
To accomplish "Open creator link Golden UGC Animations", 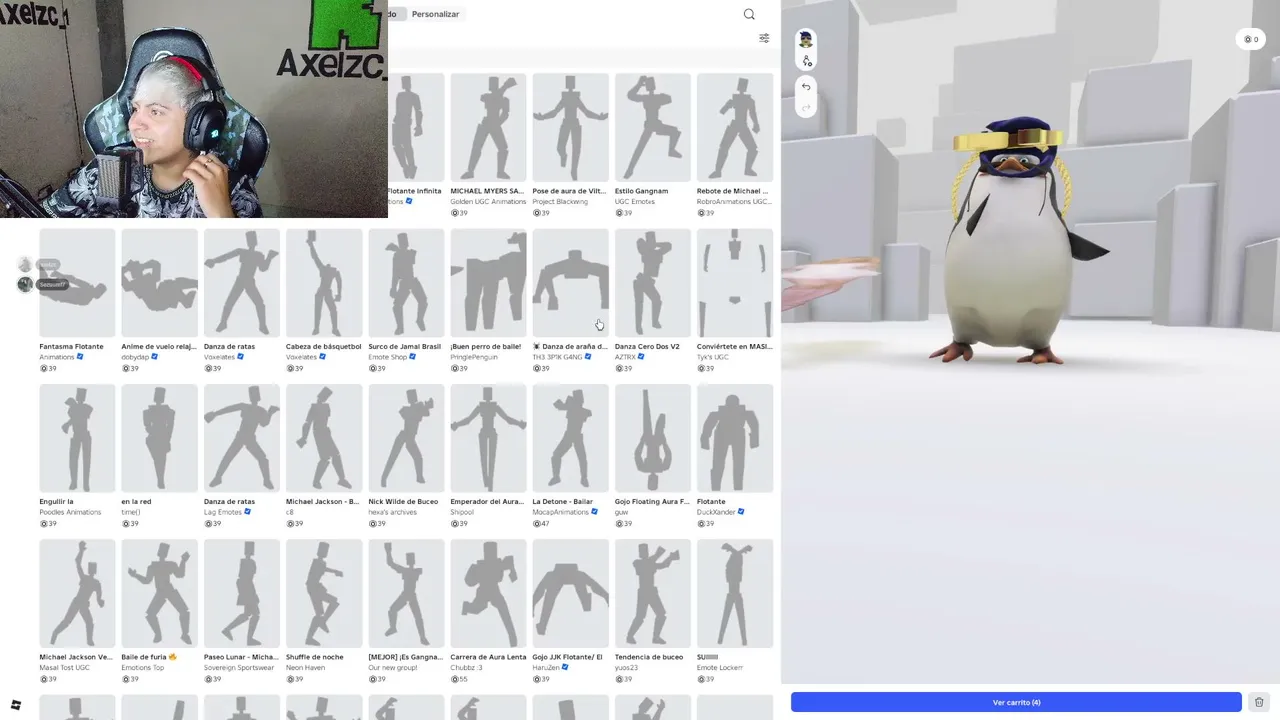I will pos(488,202).
